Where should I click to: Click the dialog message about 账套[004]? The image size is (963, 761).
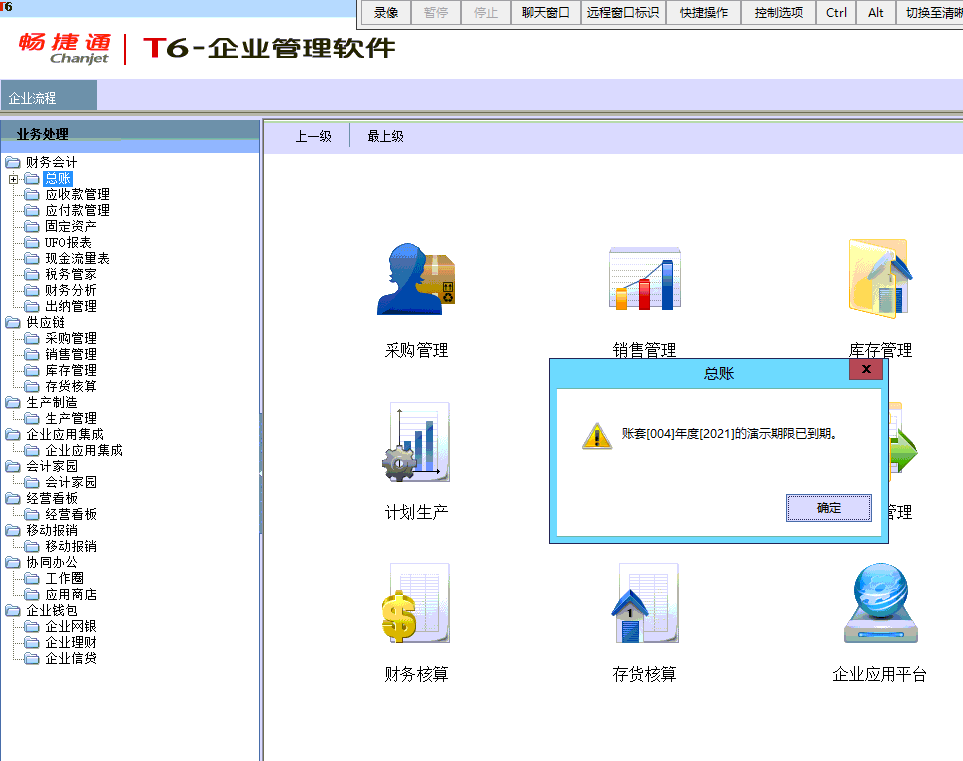[730, 434]
